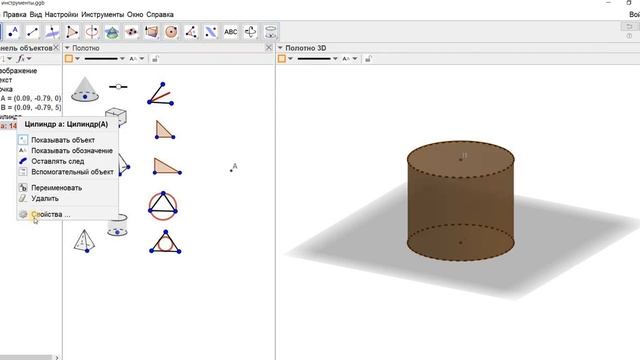Screen dimensions: 640x360
Task: Click the lock icon in Полотно style bar
Action: click(x=155, y=59)
